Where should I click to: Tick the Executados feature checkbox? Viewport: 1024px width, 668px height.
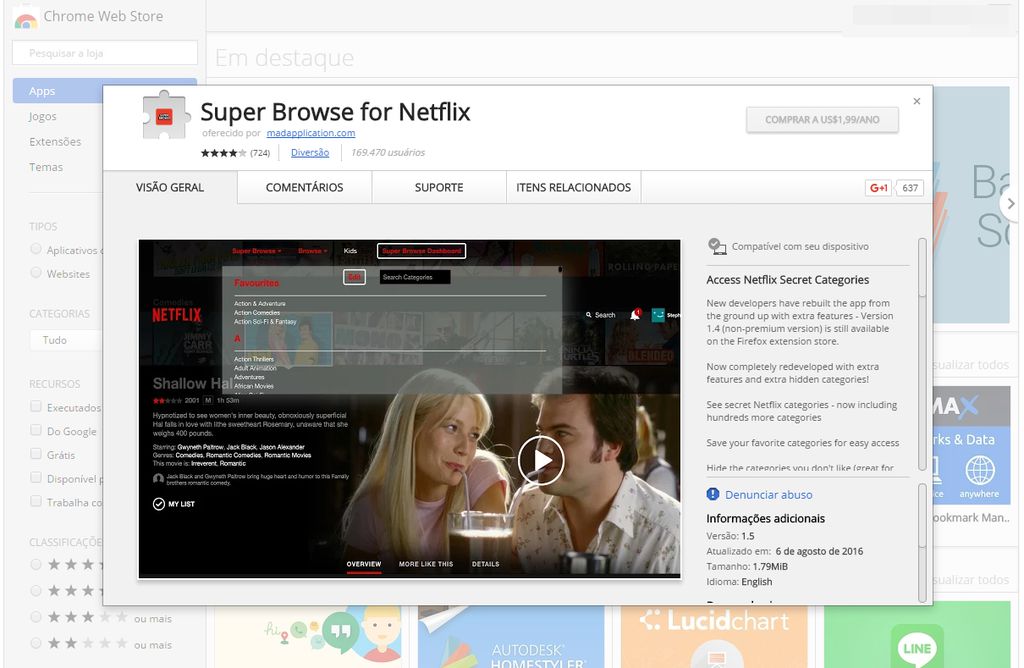tap(36, 406)
